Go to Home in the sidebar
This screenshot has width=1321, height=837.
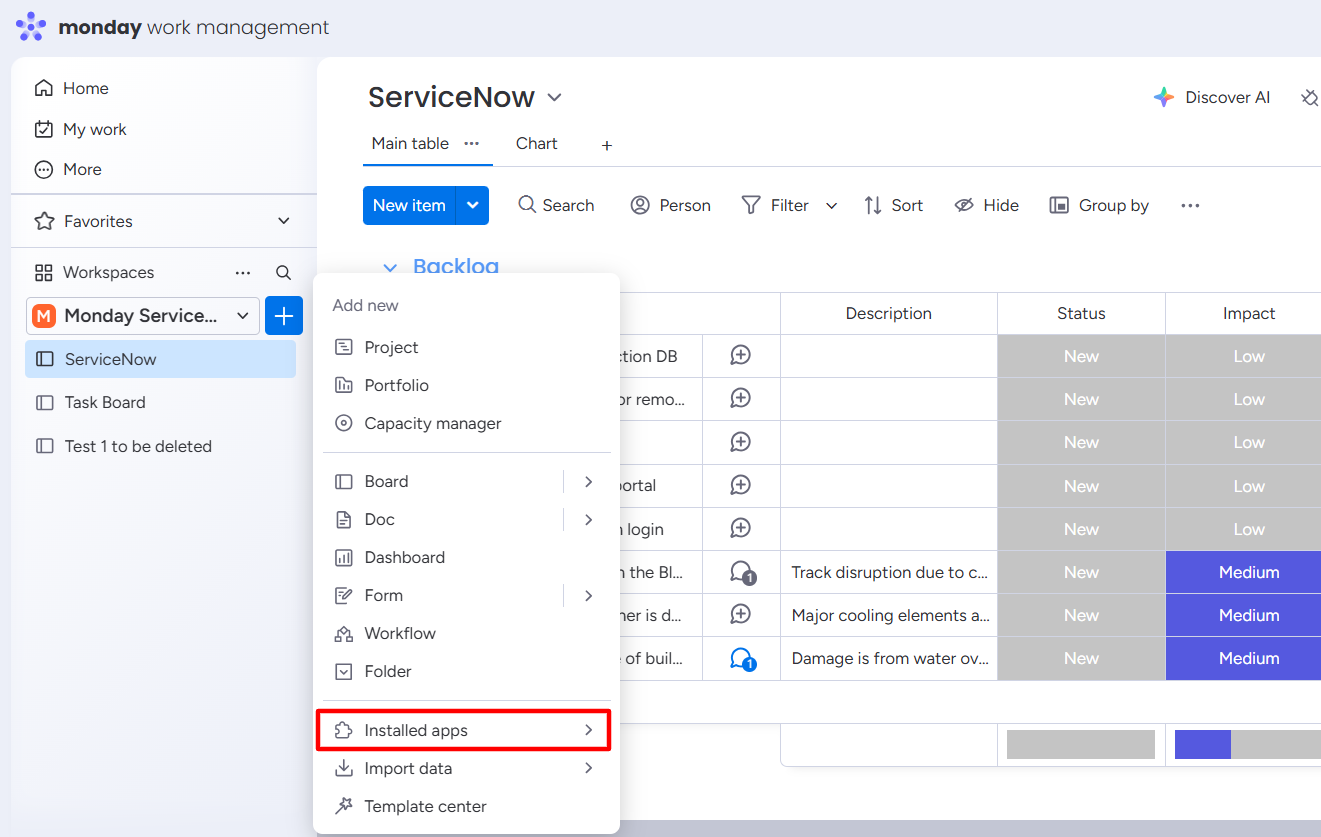pos(72,88)
